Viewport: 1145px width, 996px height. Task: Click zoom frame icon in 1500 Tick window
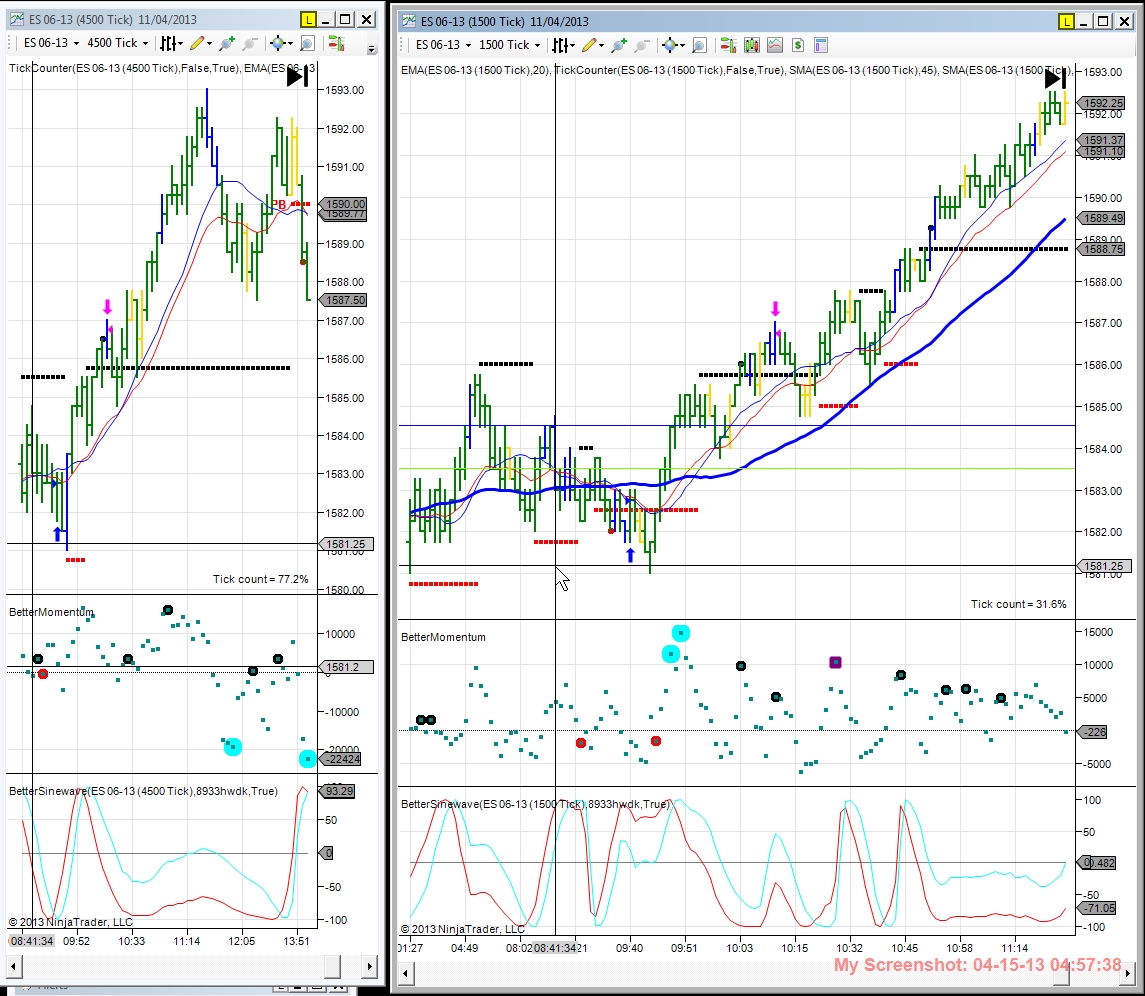(699, 45)
